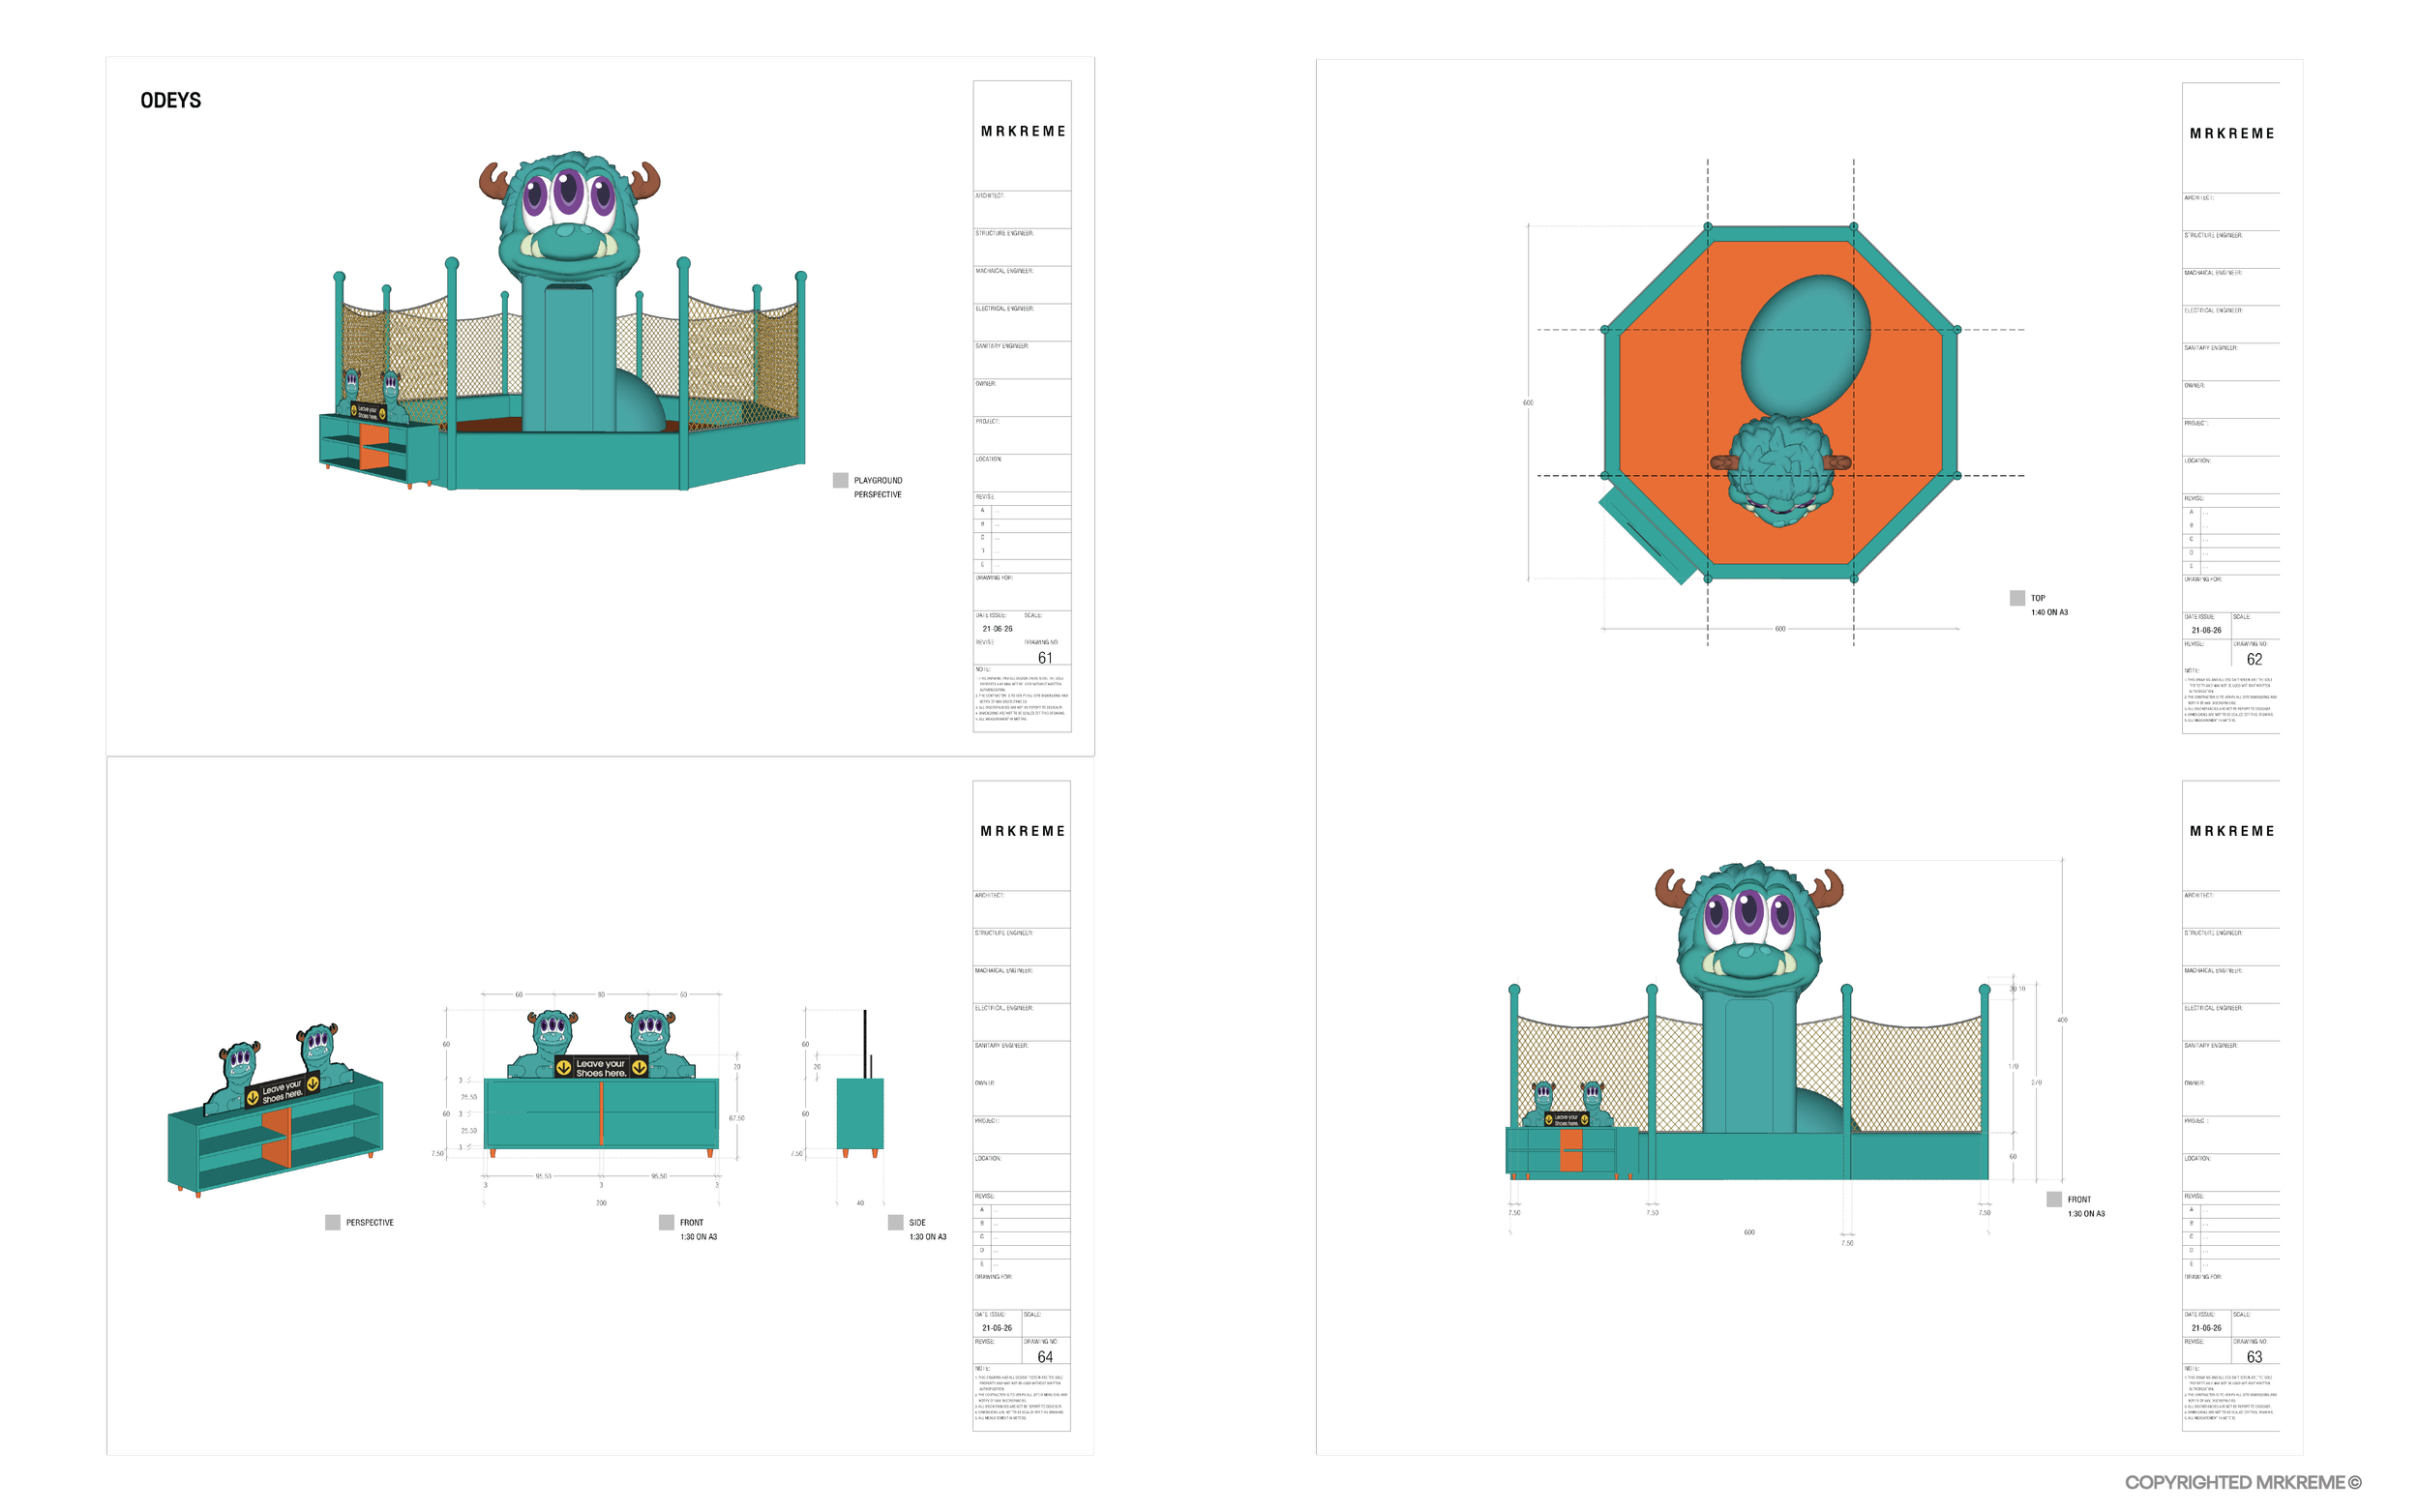The image size is (2419, 1512).
Task: Click the COPYRIGHTED MRKREME footer text
Action: click(2243, 1482)
